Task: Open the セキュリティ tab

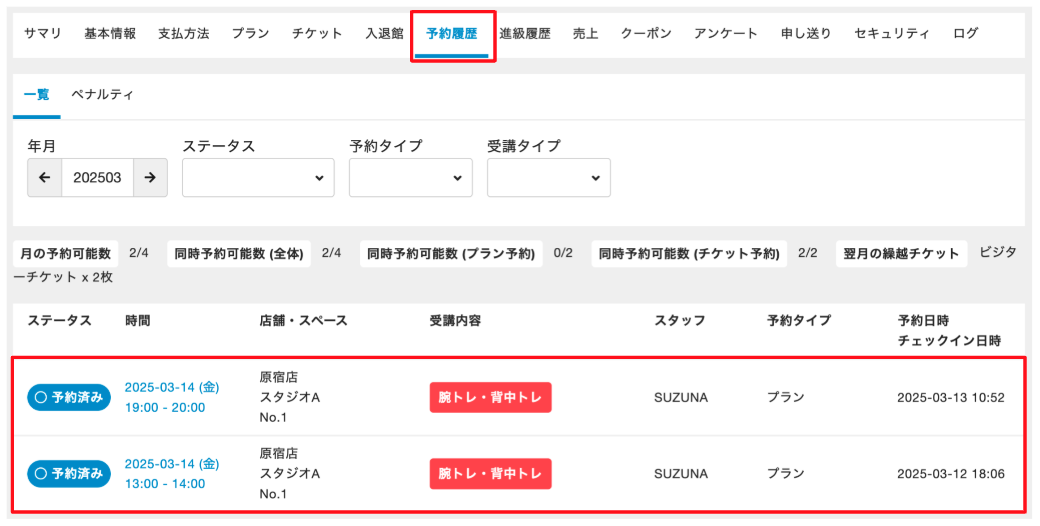Action: pos(892,33)
